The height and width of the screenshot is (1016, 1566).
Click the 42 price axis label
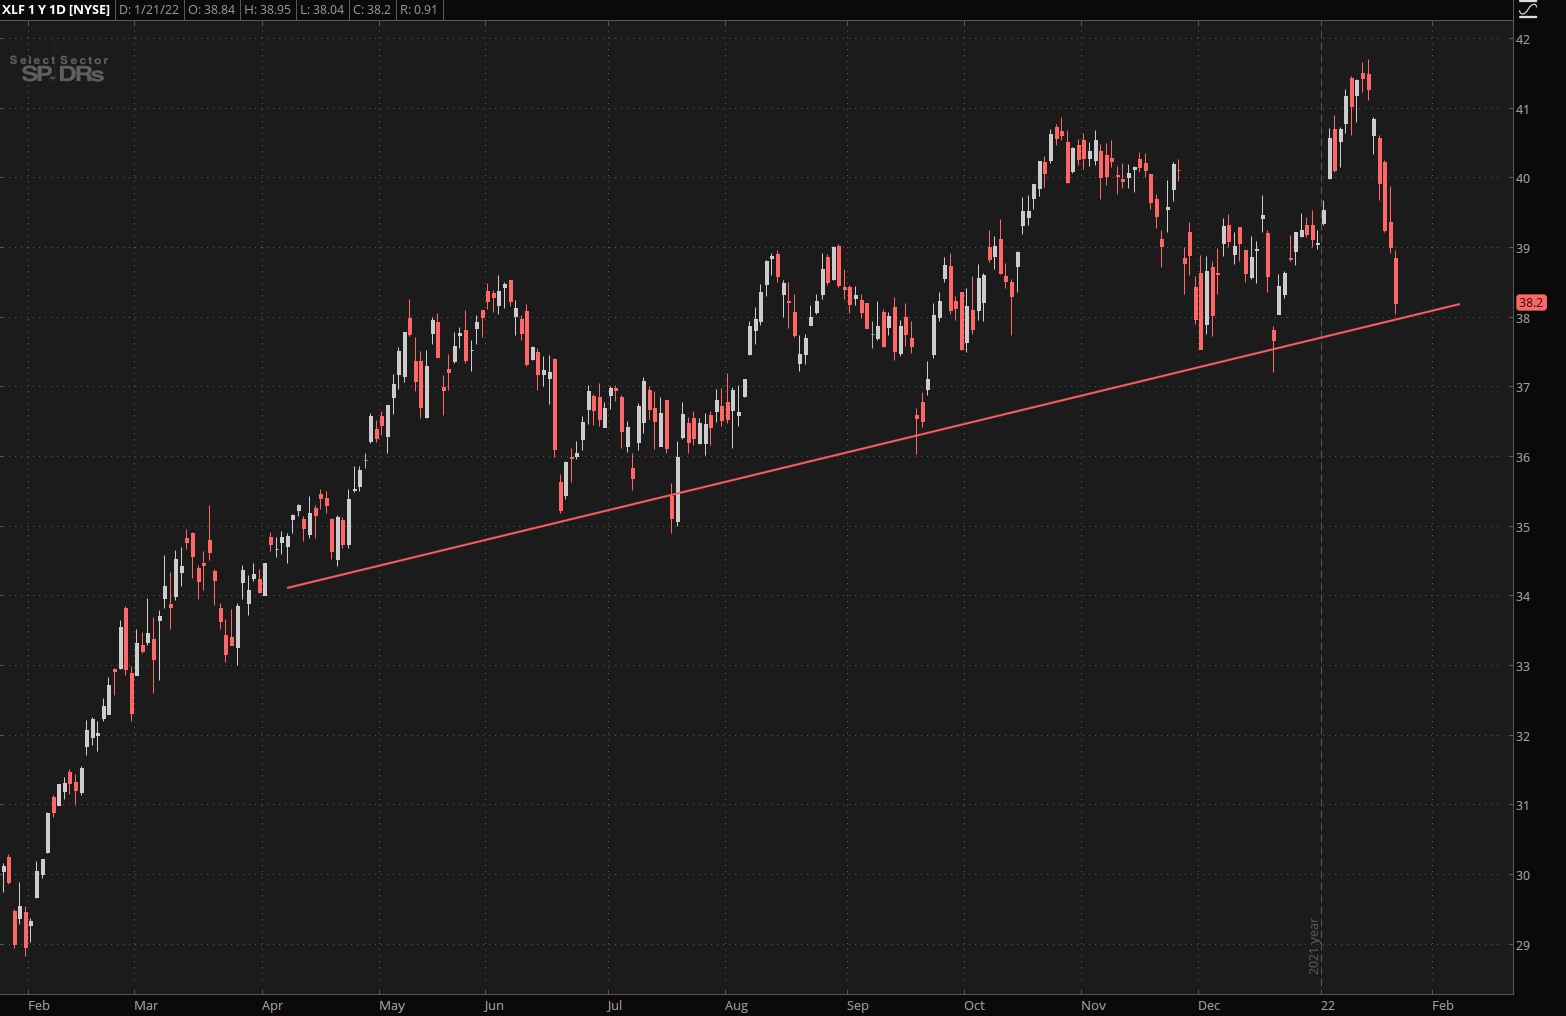[x=1523, y=39]
